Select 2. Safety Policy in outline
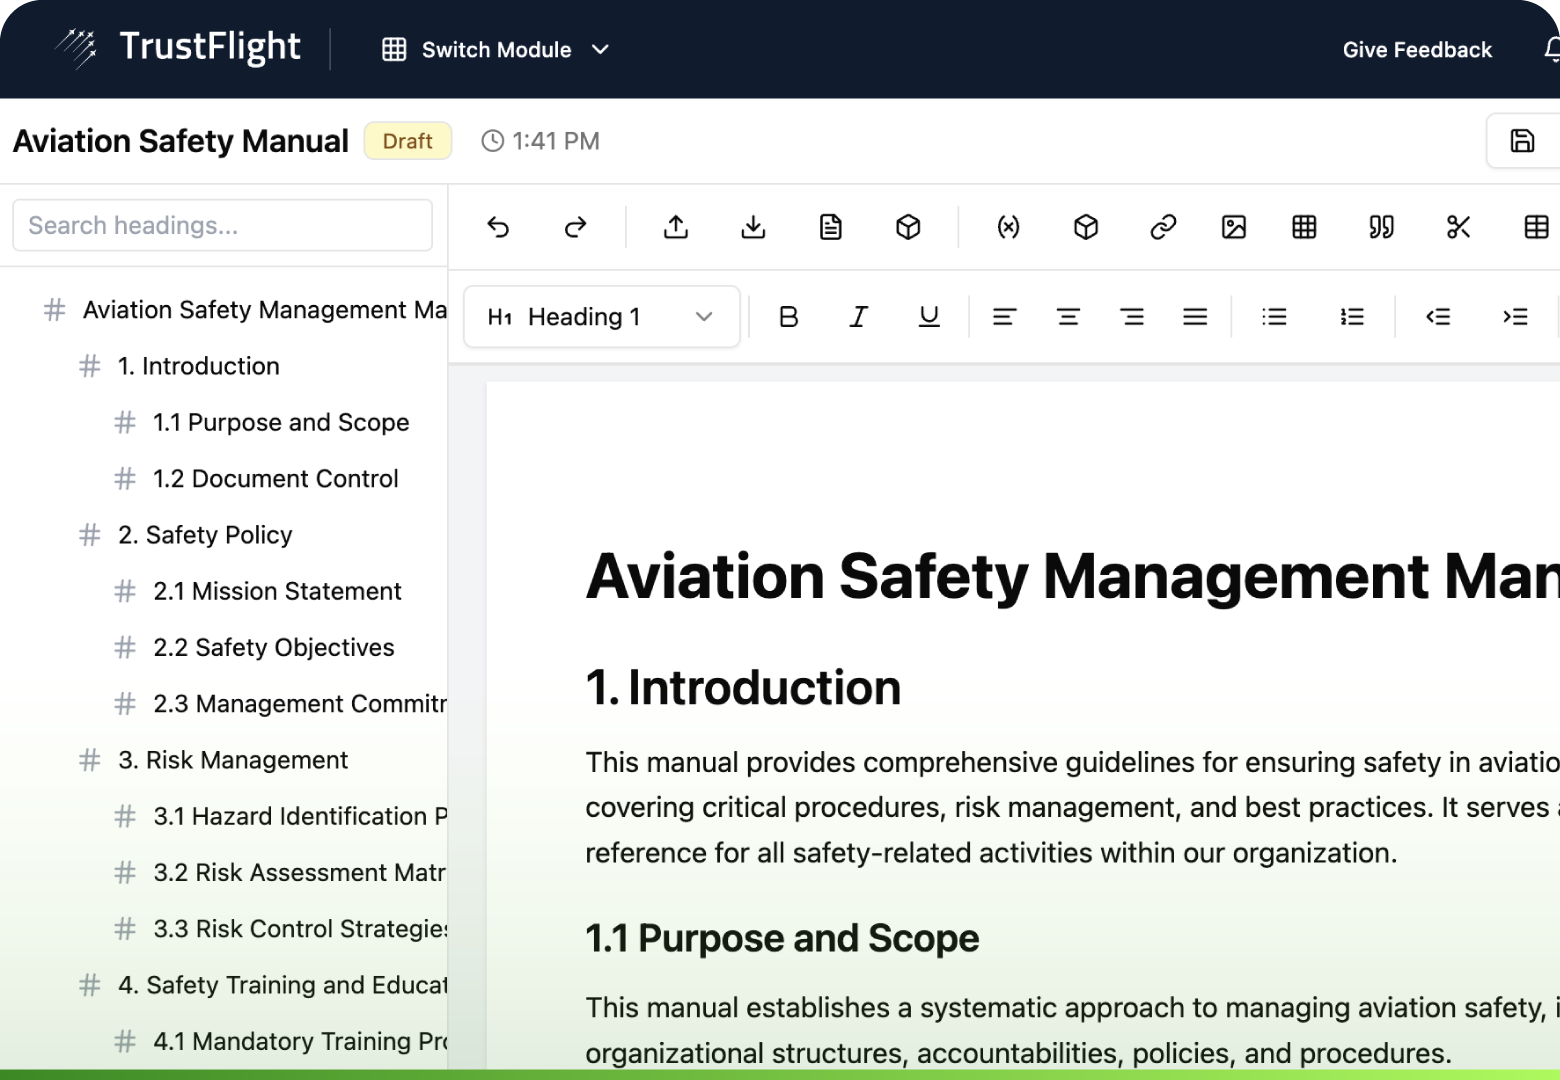 coord(205,535)
